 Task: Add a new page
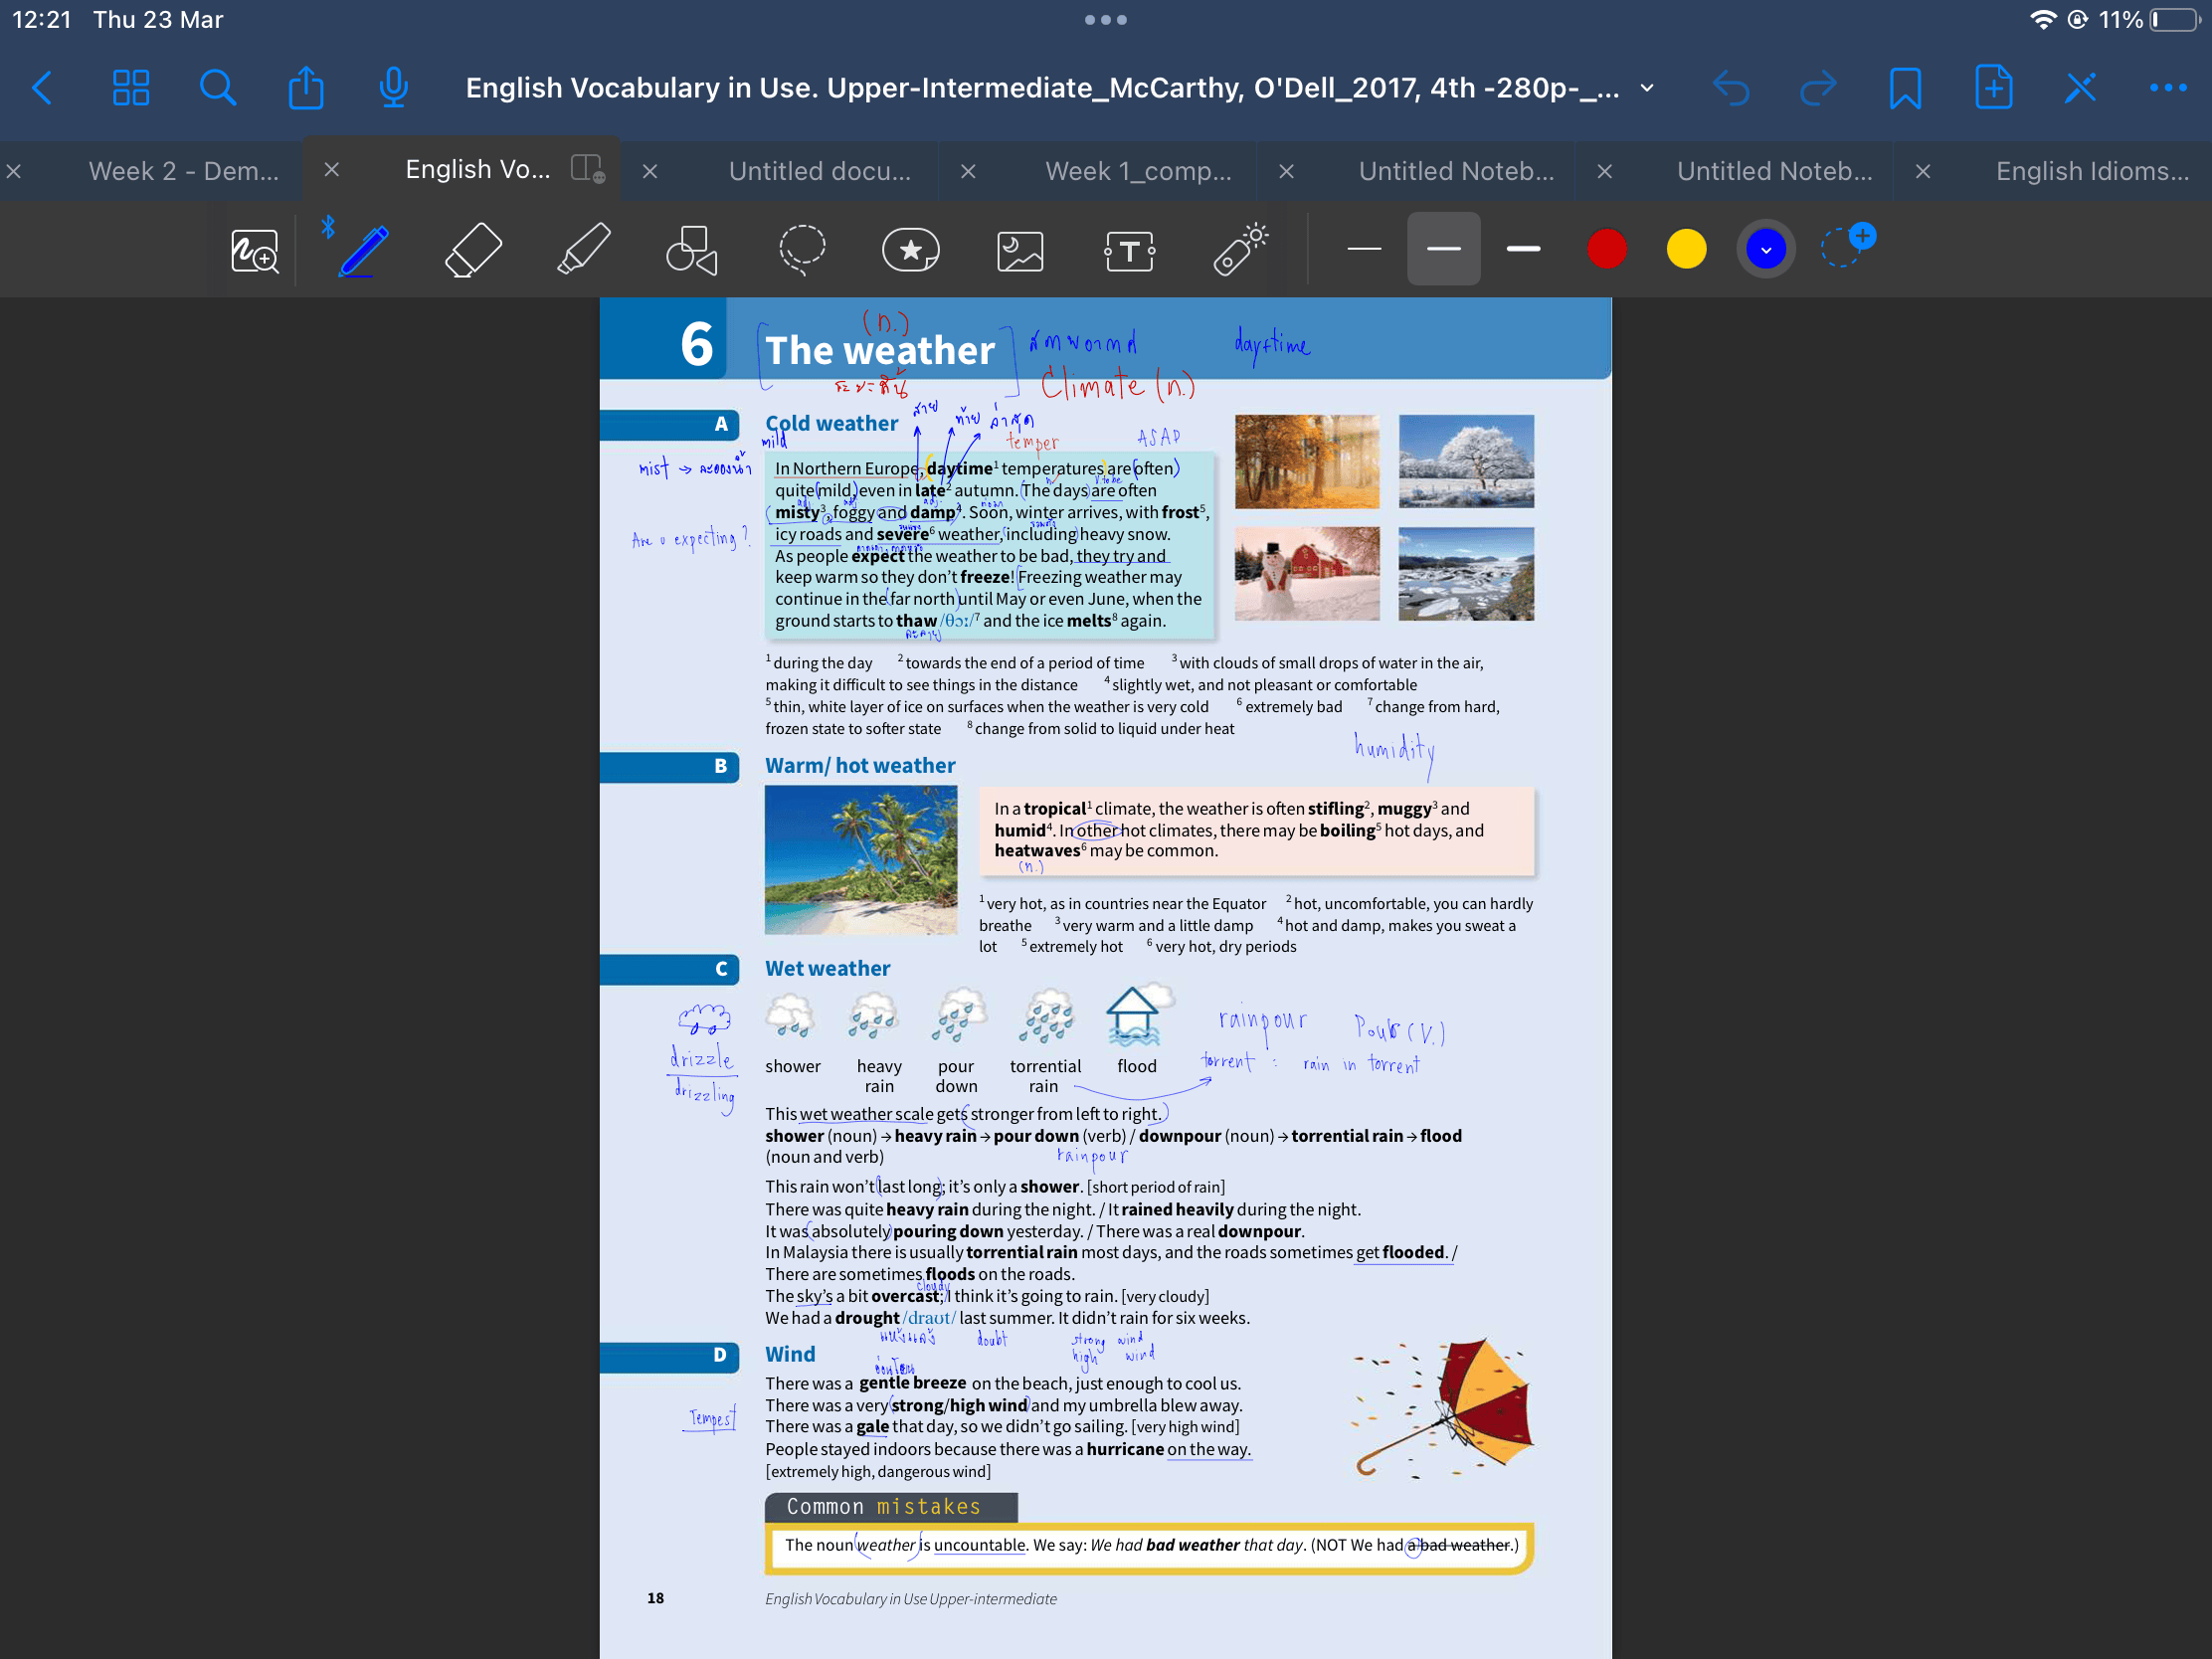[x=1993, y=88]
